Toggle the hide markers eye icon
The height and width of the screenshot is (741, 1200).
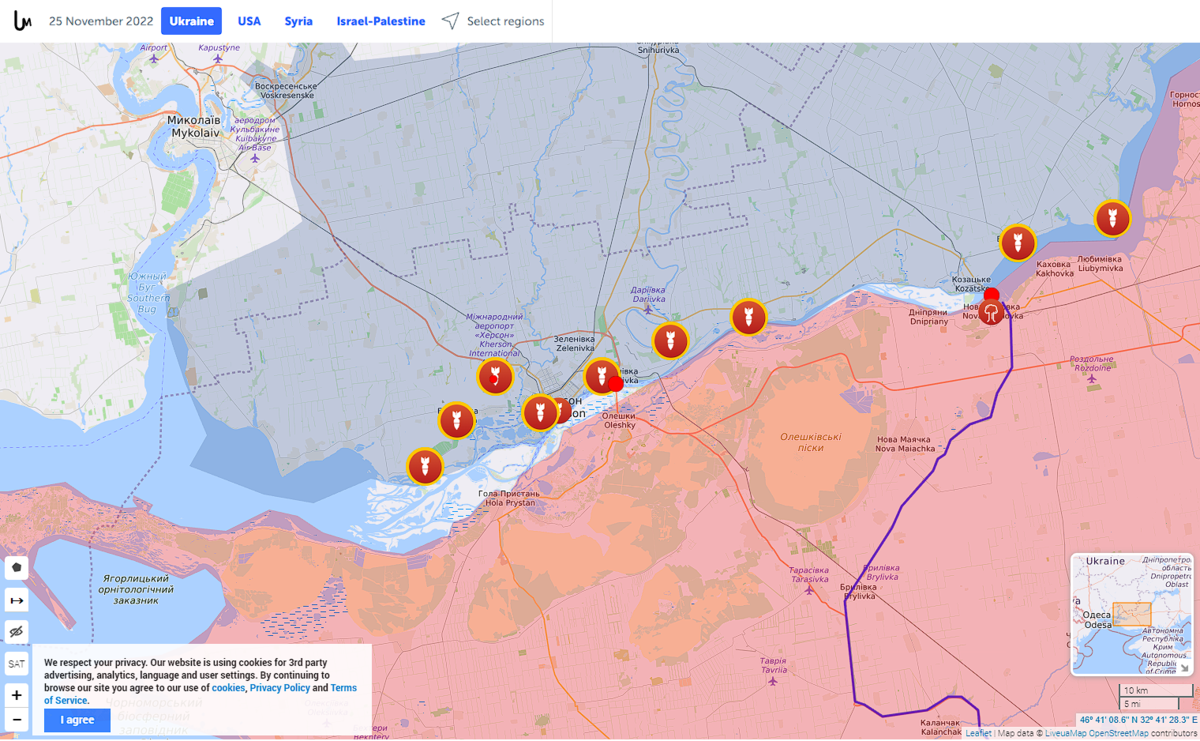tap(17, 632)
